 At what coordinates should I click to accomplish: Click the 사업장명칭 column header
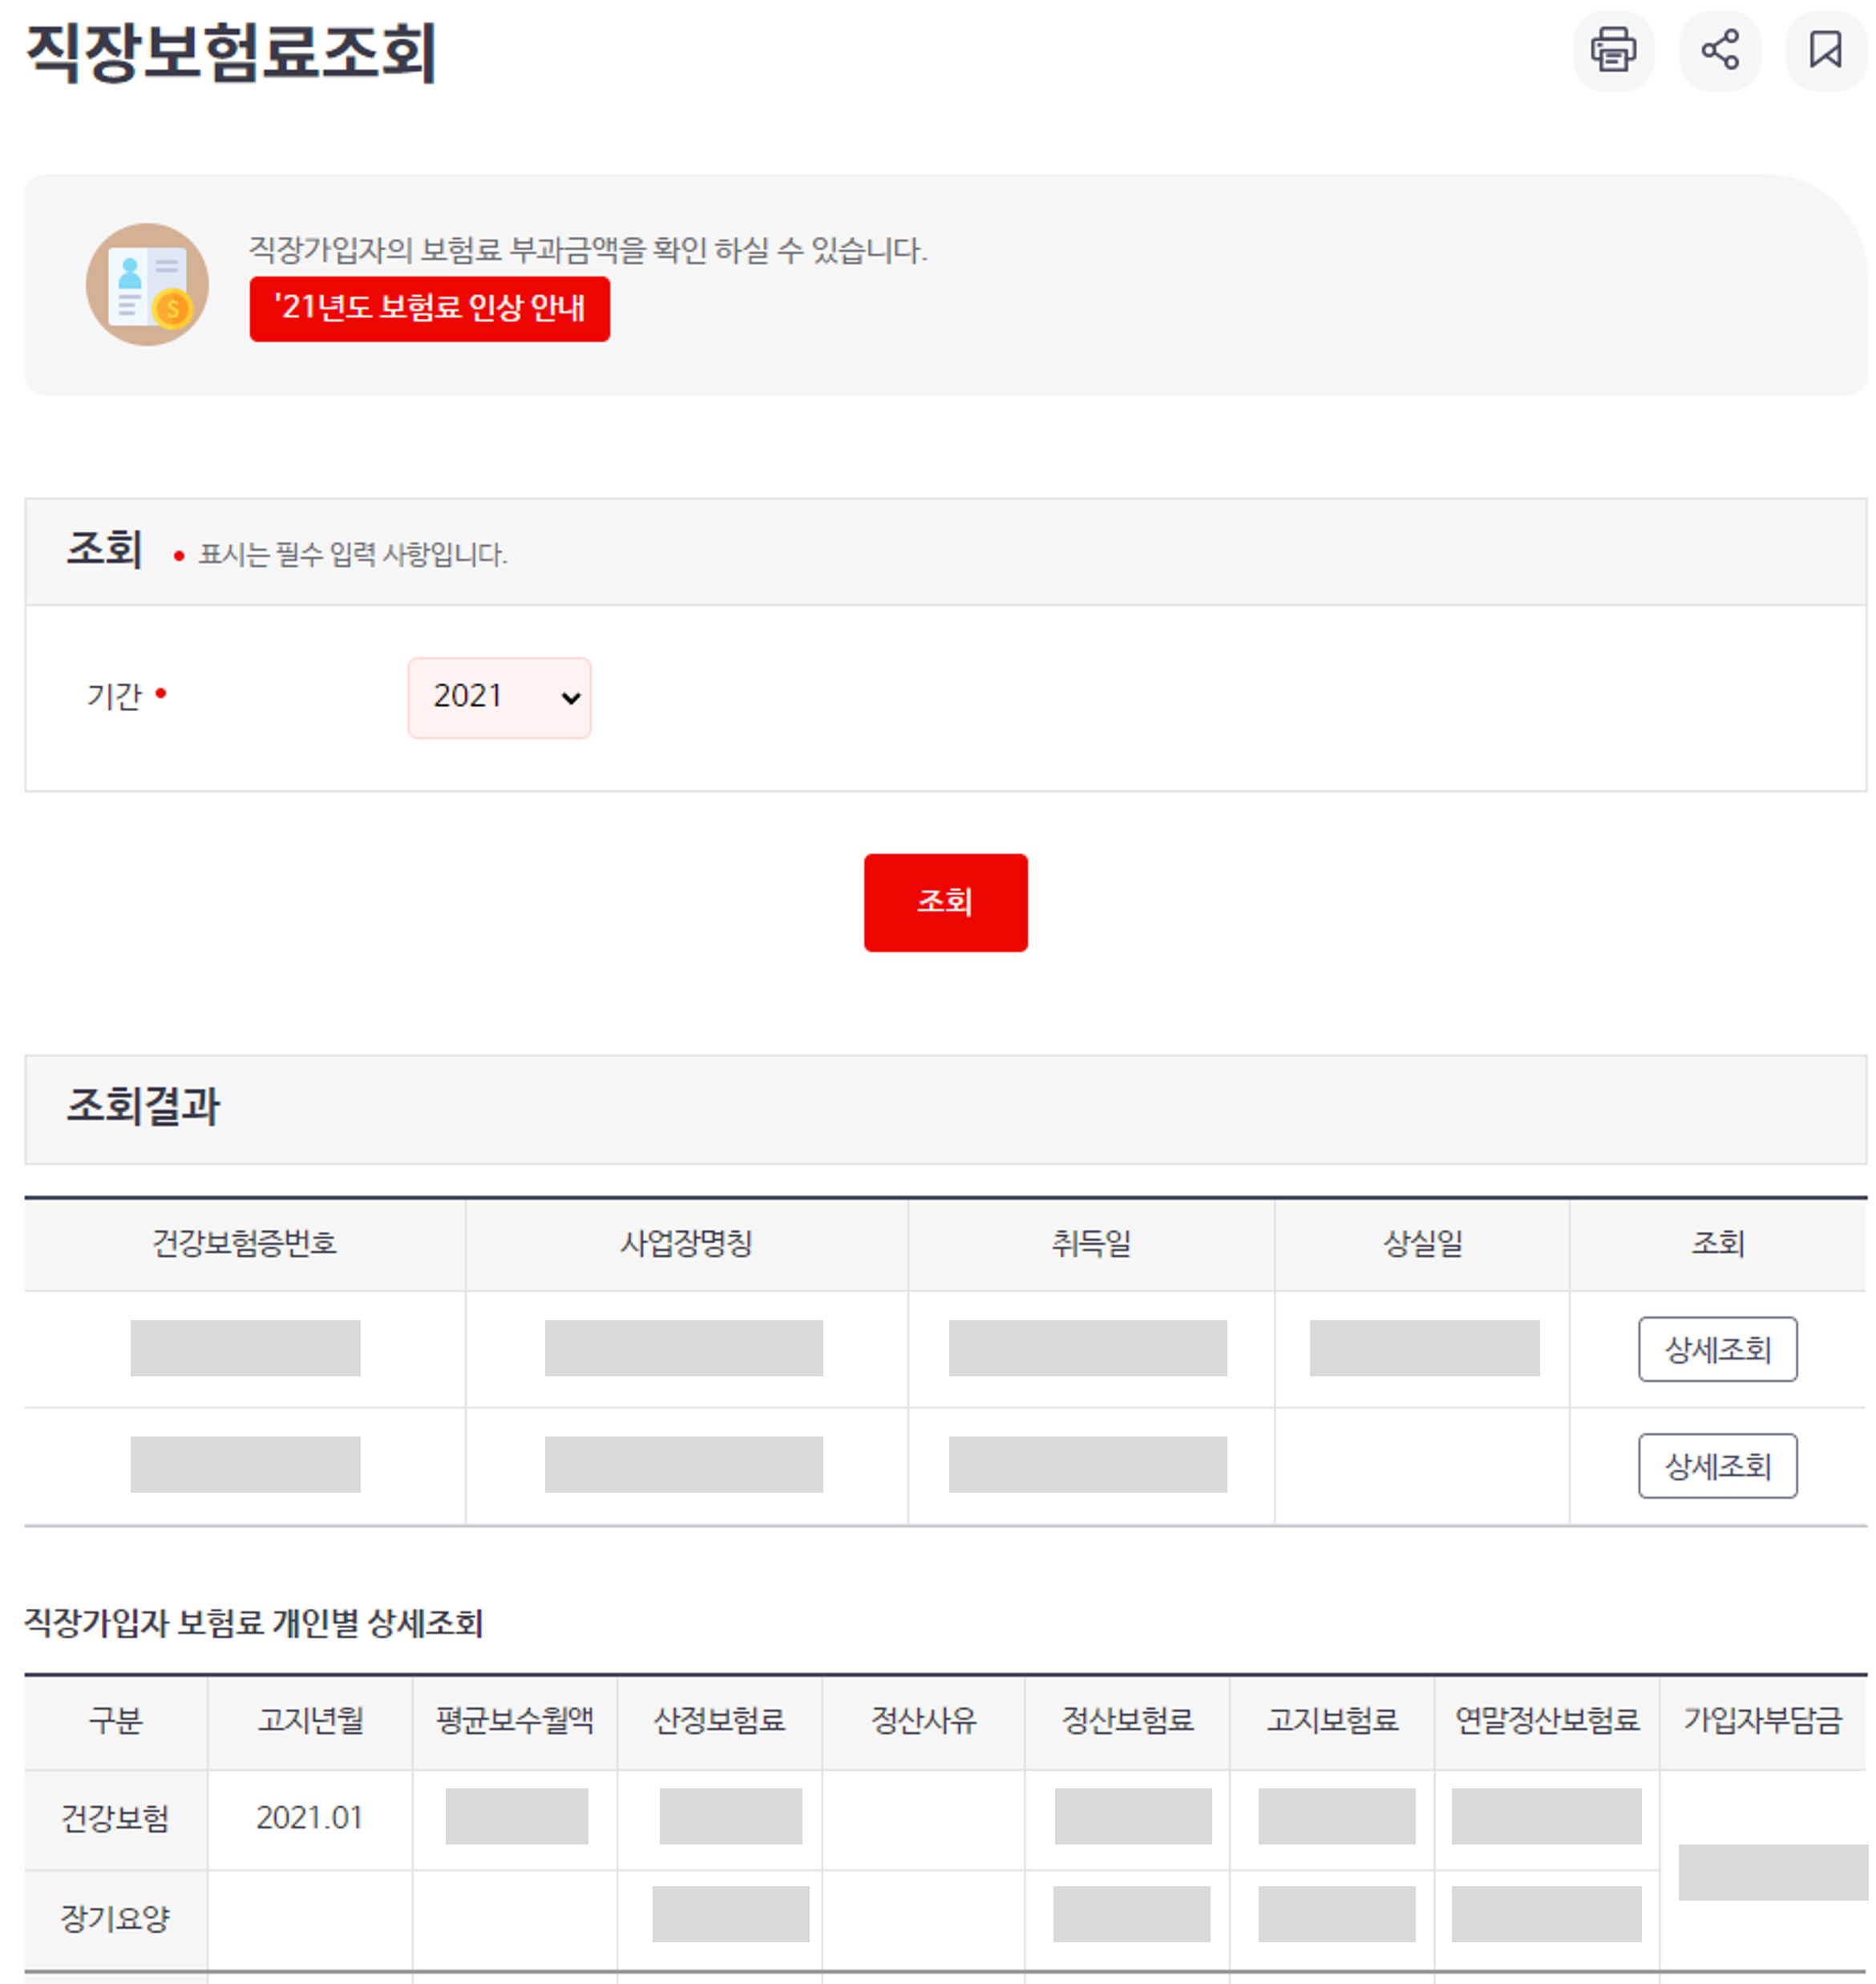point(686,1243)
